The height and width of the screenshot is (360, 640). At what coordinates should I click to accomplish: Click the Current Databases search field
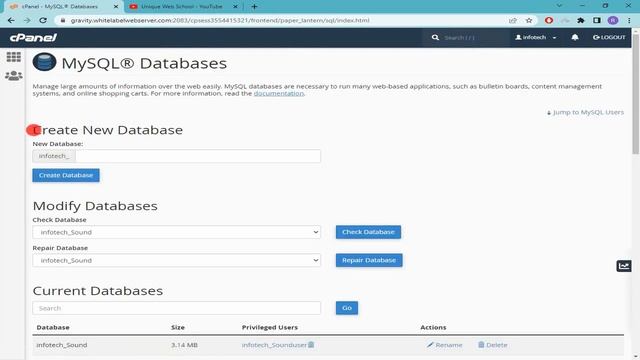pos(176,308)
